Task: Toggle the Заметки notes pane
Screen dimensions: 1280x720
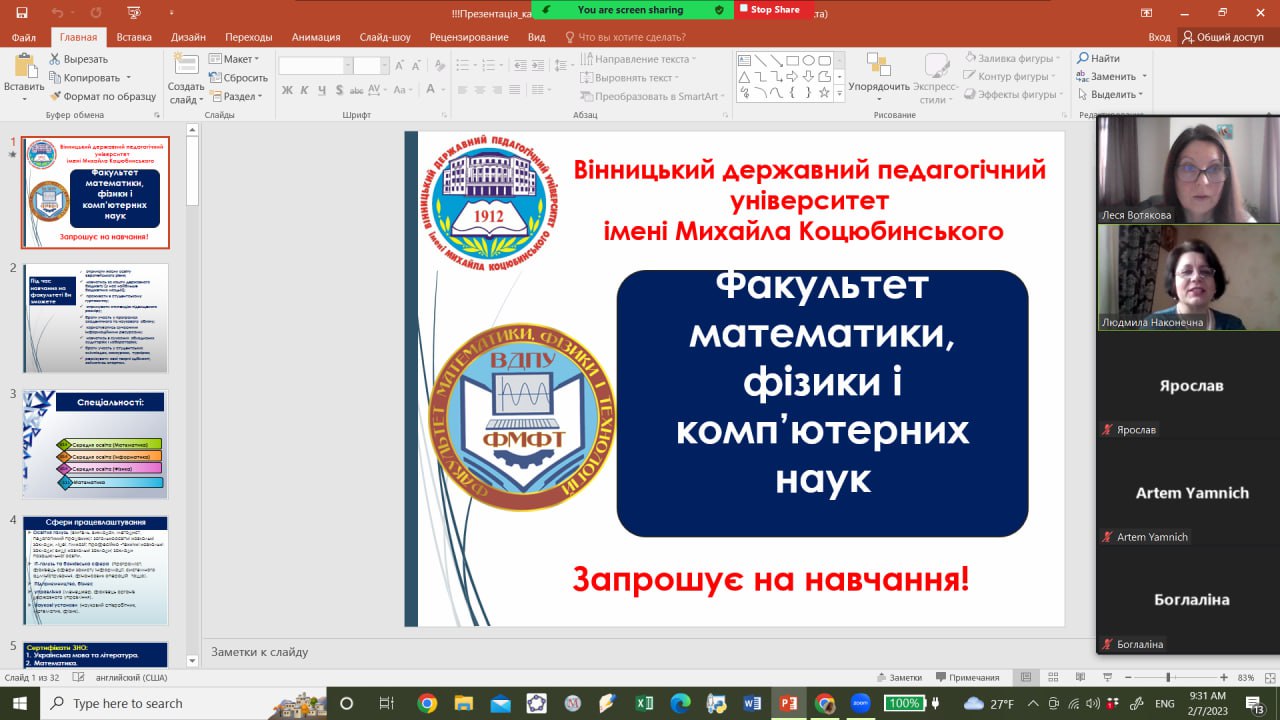Action: coord(899,677)
